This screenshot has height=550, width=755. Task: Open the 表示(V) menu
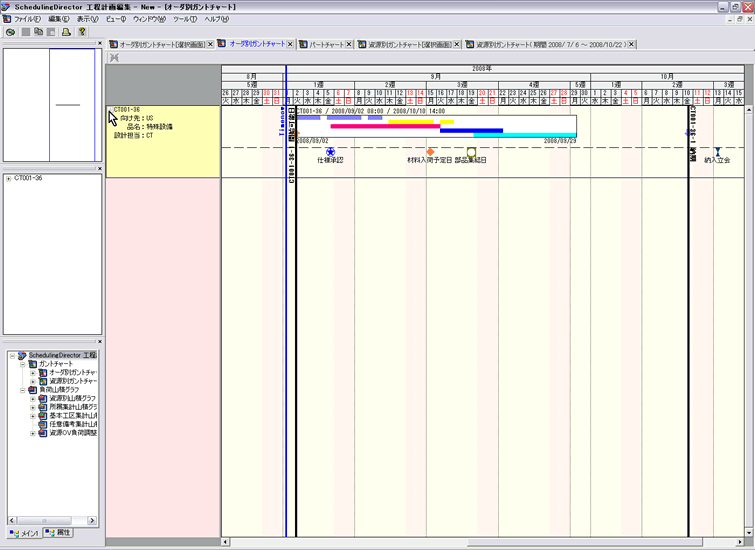click(87, 19)
